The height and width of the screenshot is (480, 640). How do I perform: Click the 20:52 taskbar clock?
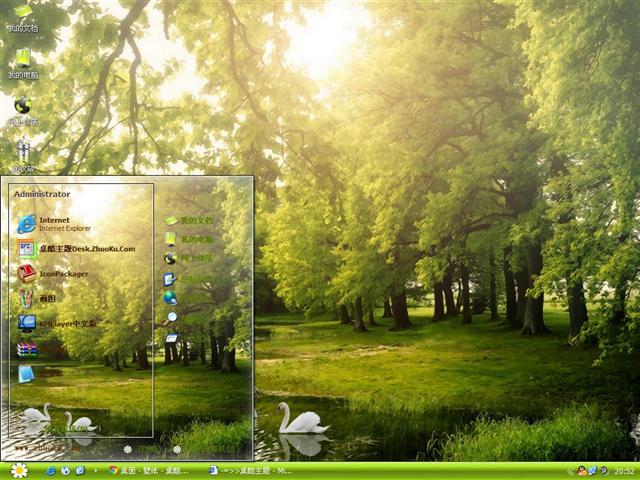(x=624, y=471)
